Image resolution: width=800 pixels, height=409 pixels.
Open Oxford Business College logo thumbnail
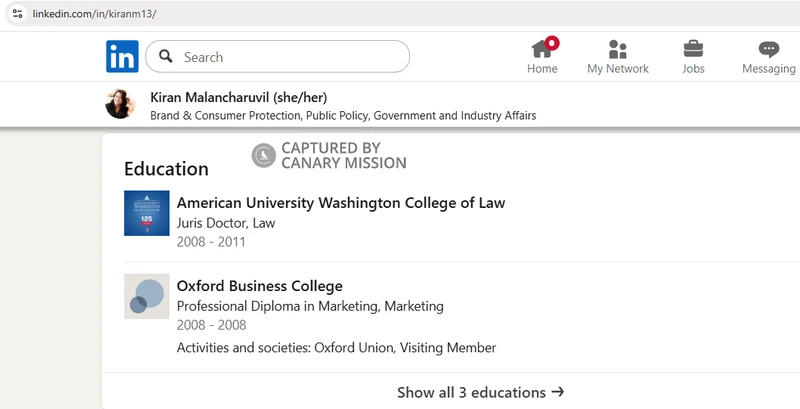(x=147, y=296)
